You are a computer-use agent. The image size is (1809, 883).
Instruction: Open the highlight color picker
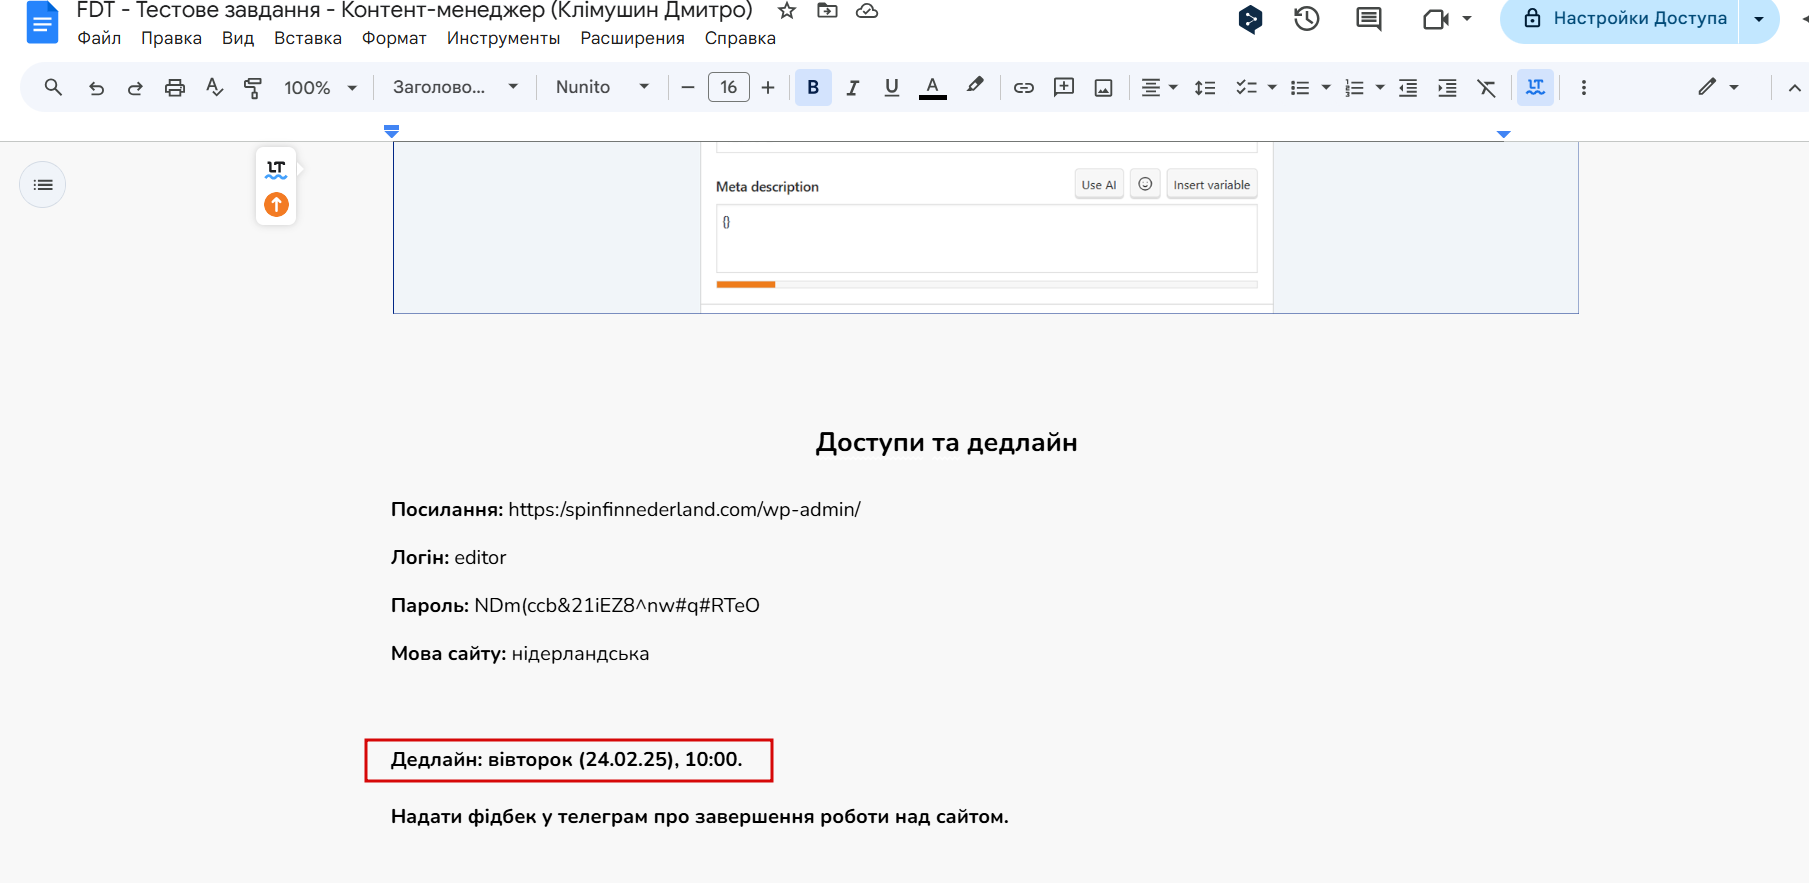point(975,87)
